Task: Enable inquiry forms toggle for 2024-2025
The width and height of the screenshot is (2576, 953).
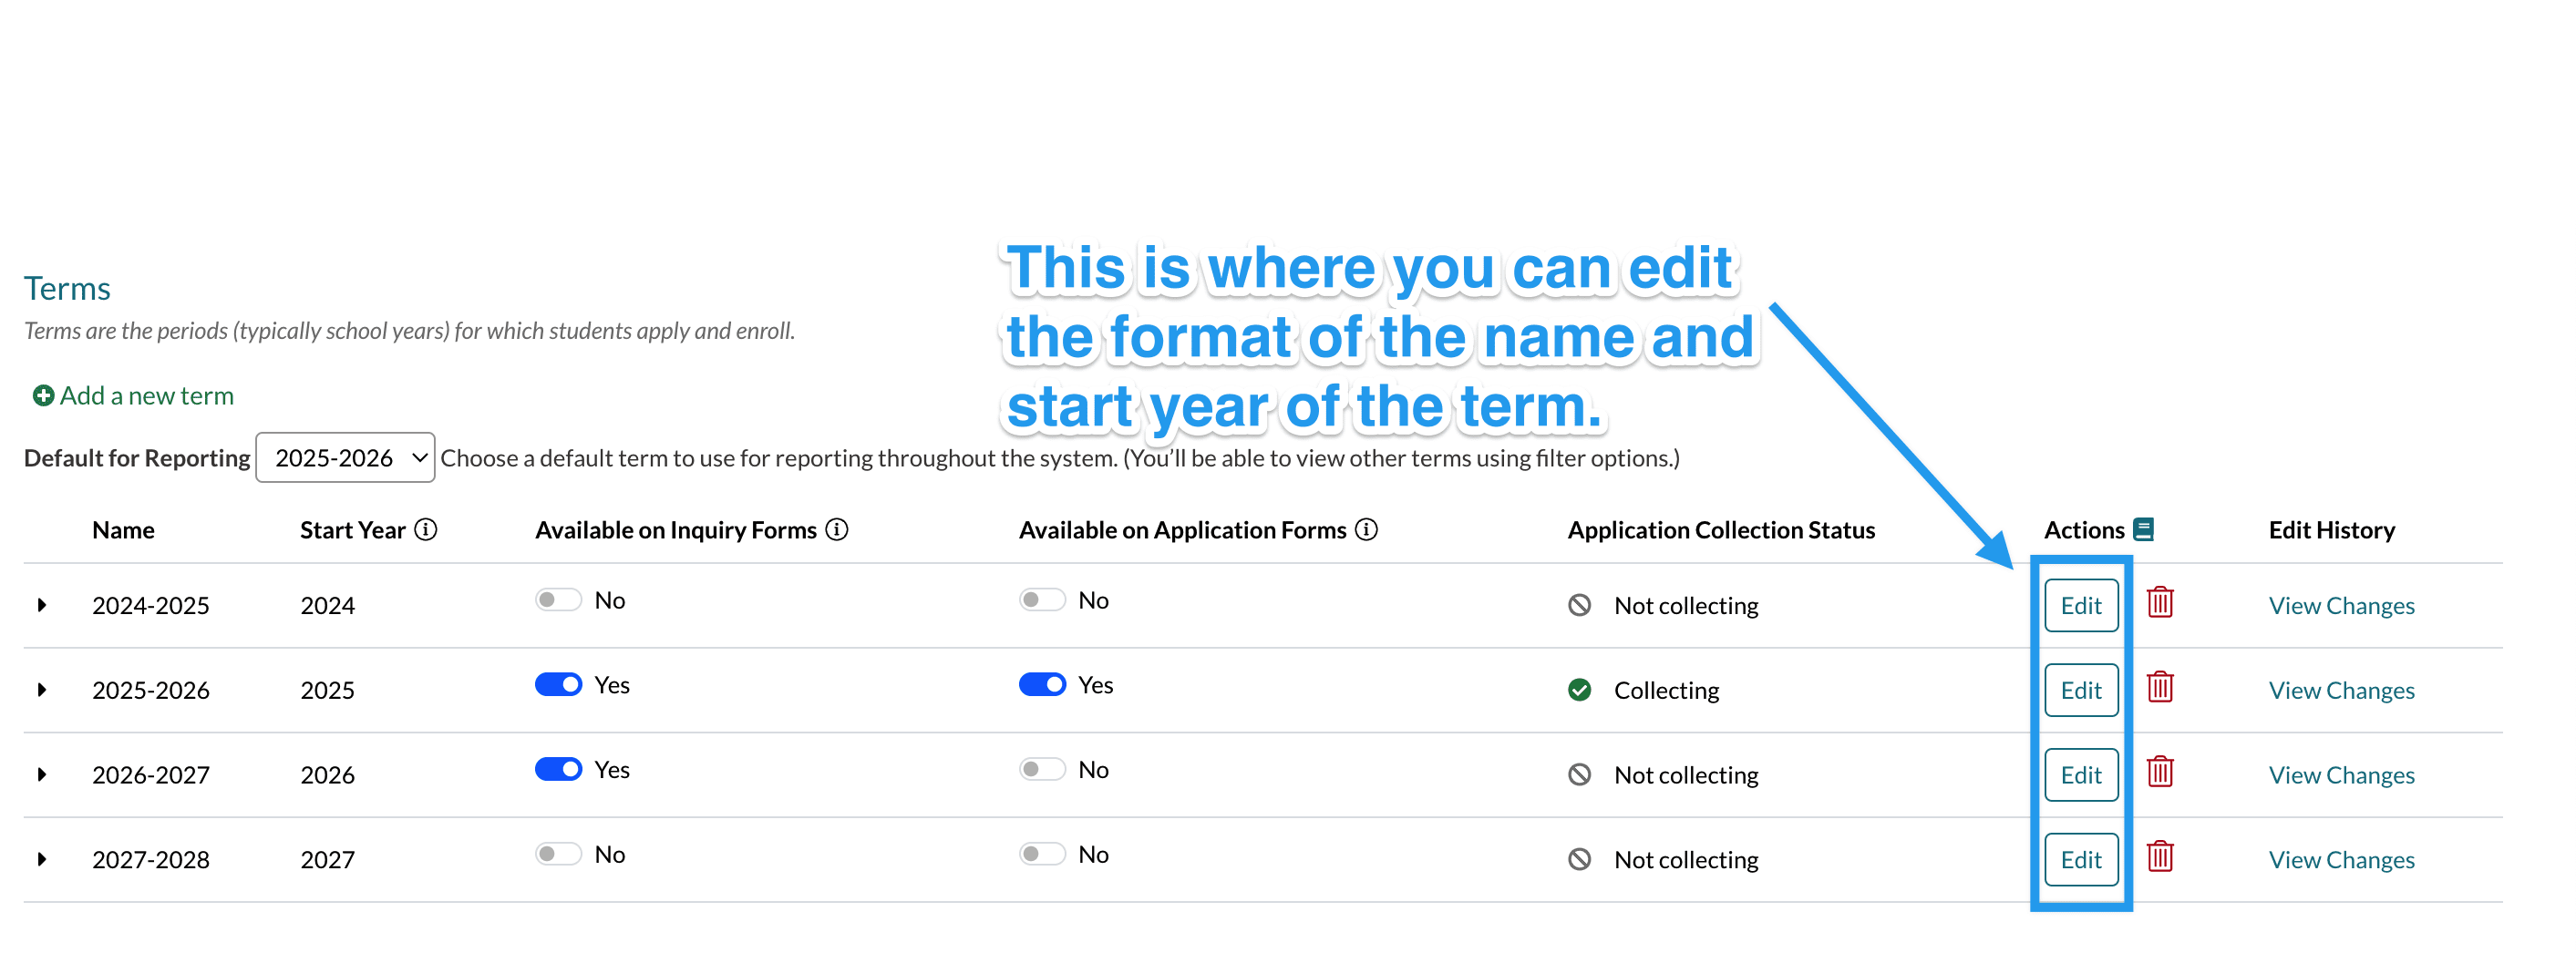Action: click(558, 600)
